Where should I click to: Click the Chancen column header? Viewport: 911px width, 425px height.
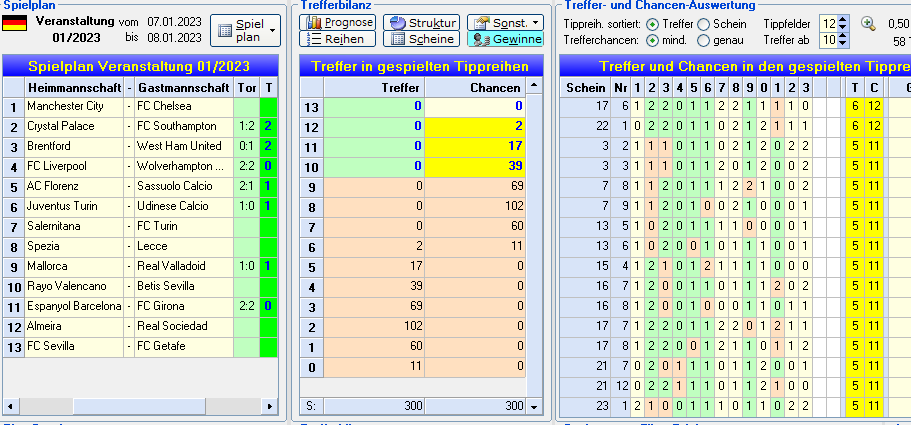475,88
